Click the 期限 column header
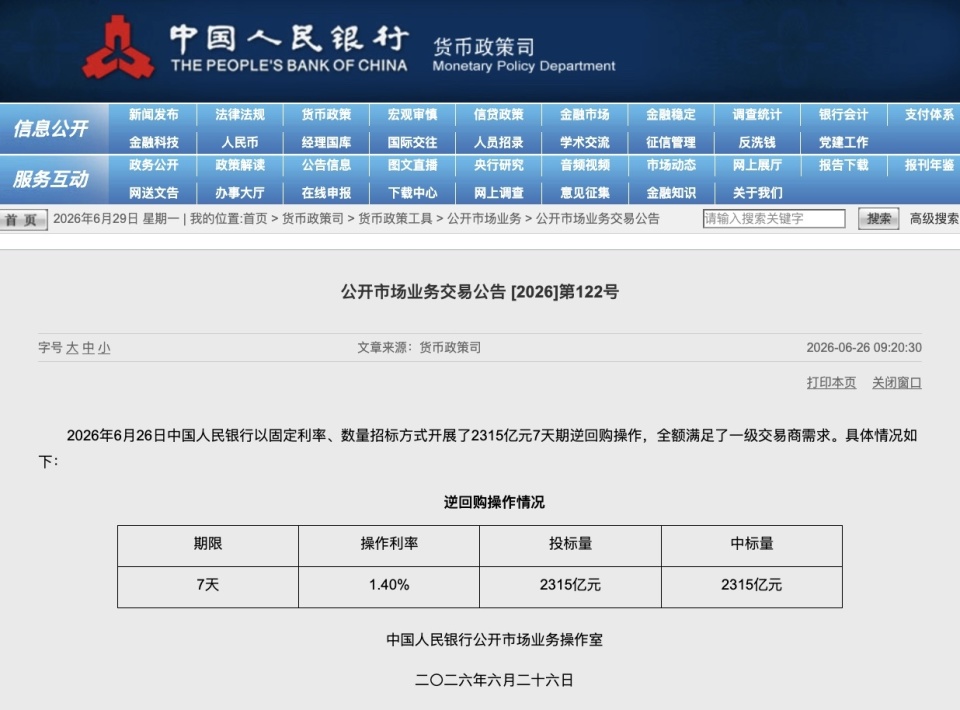Screen dimensions: 960x710 (208, 545)
